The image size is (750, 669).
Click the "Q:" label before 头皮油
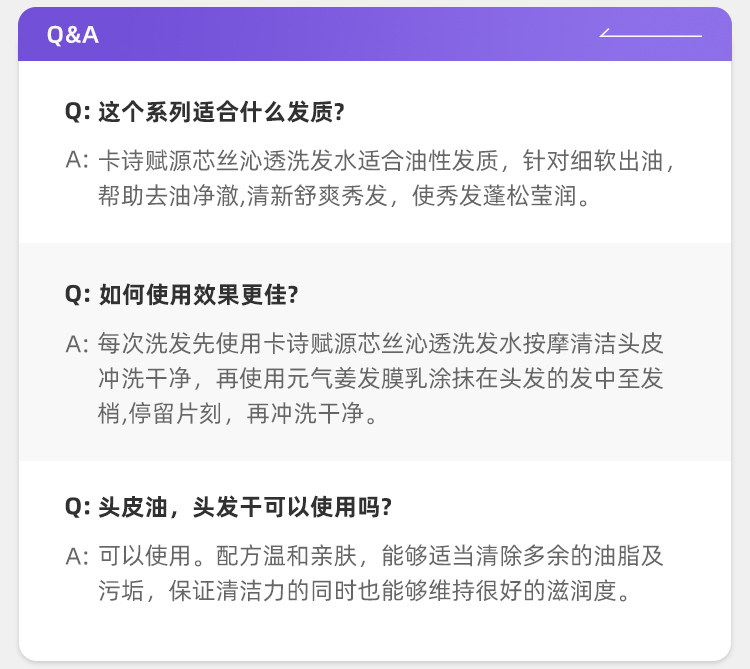pos(78,507)
